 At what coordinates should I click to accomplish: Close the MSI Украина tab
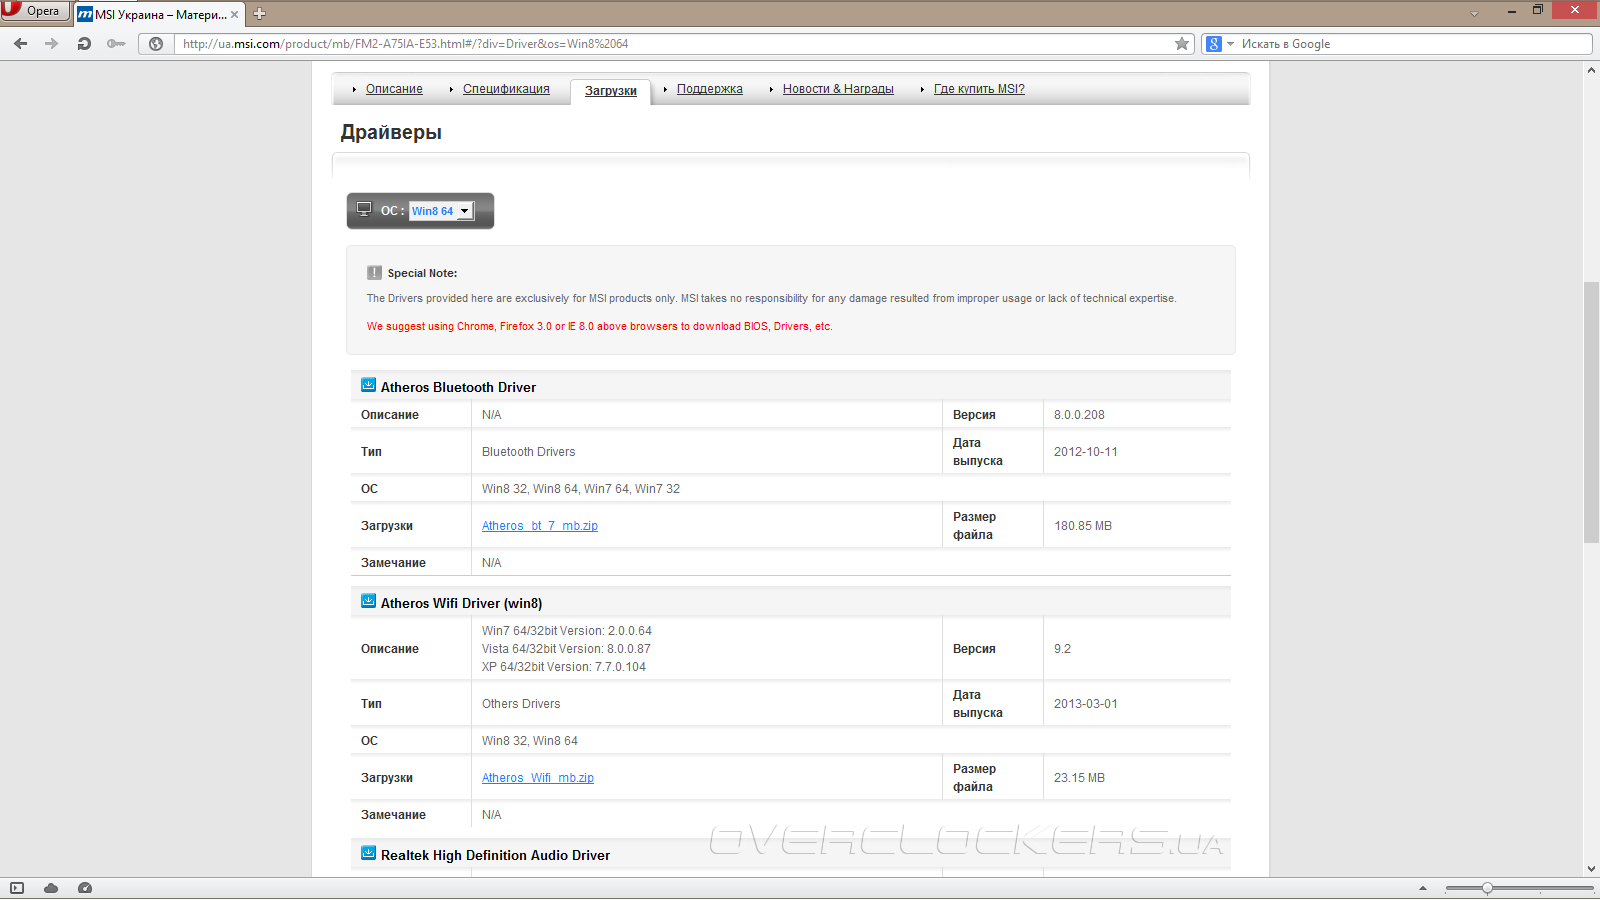[x=235, y=14]
